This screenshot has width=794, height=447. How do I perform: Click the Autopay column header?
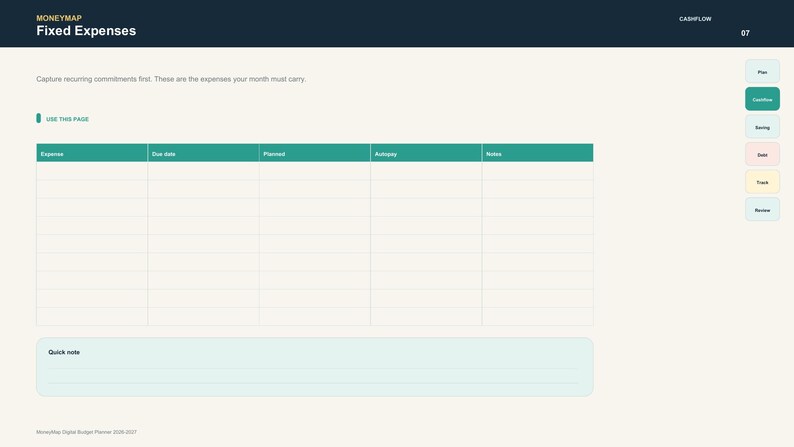click(426, 153)
